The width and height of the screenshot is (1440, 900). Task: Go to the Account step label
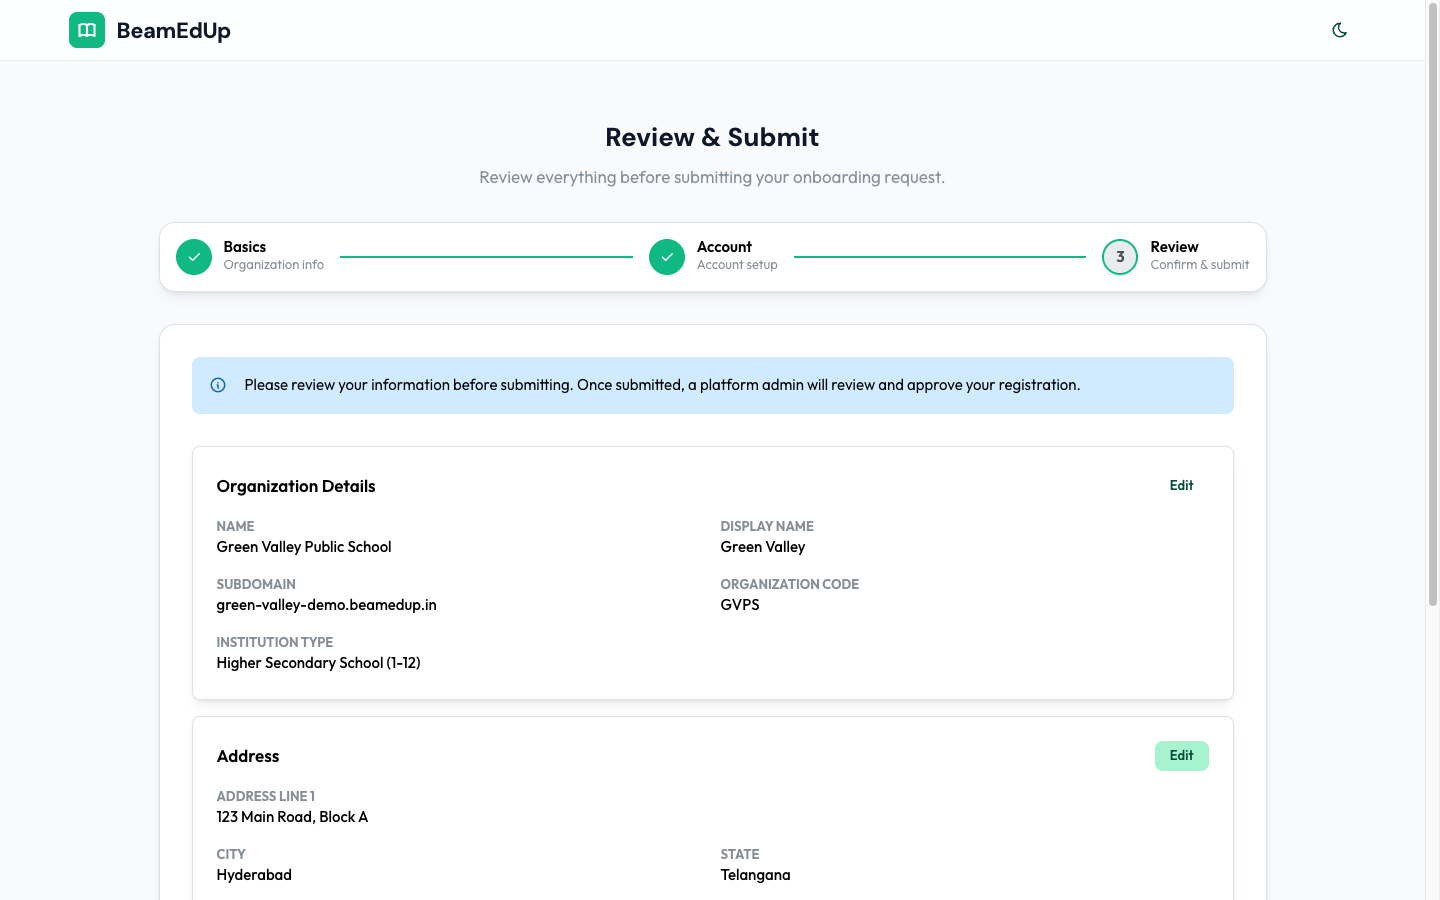point(724,247)
